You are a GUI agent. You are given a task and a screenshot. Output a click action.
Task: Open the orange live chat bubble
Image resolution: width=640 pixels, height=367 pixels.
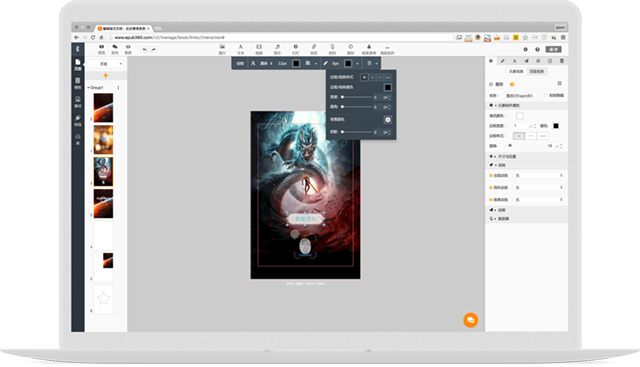(471, 320)
